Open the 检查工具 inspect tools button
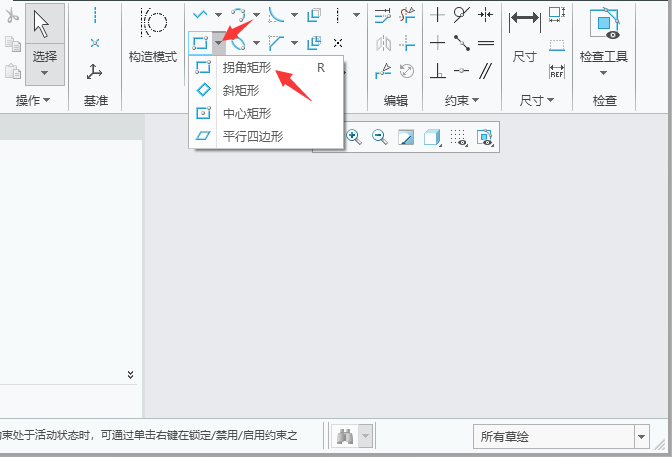This screenshot has height=457, width=672. pos(604,41)
